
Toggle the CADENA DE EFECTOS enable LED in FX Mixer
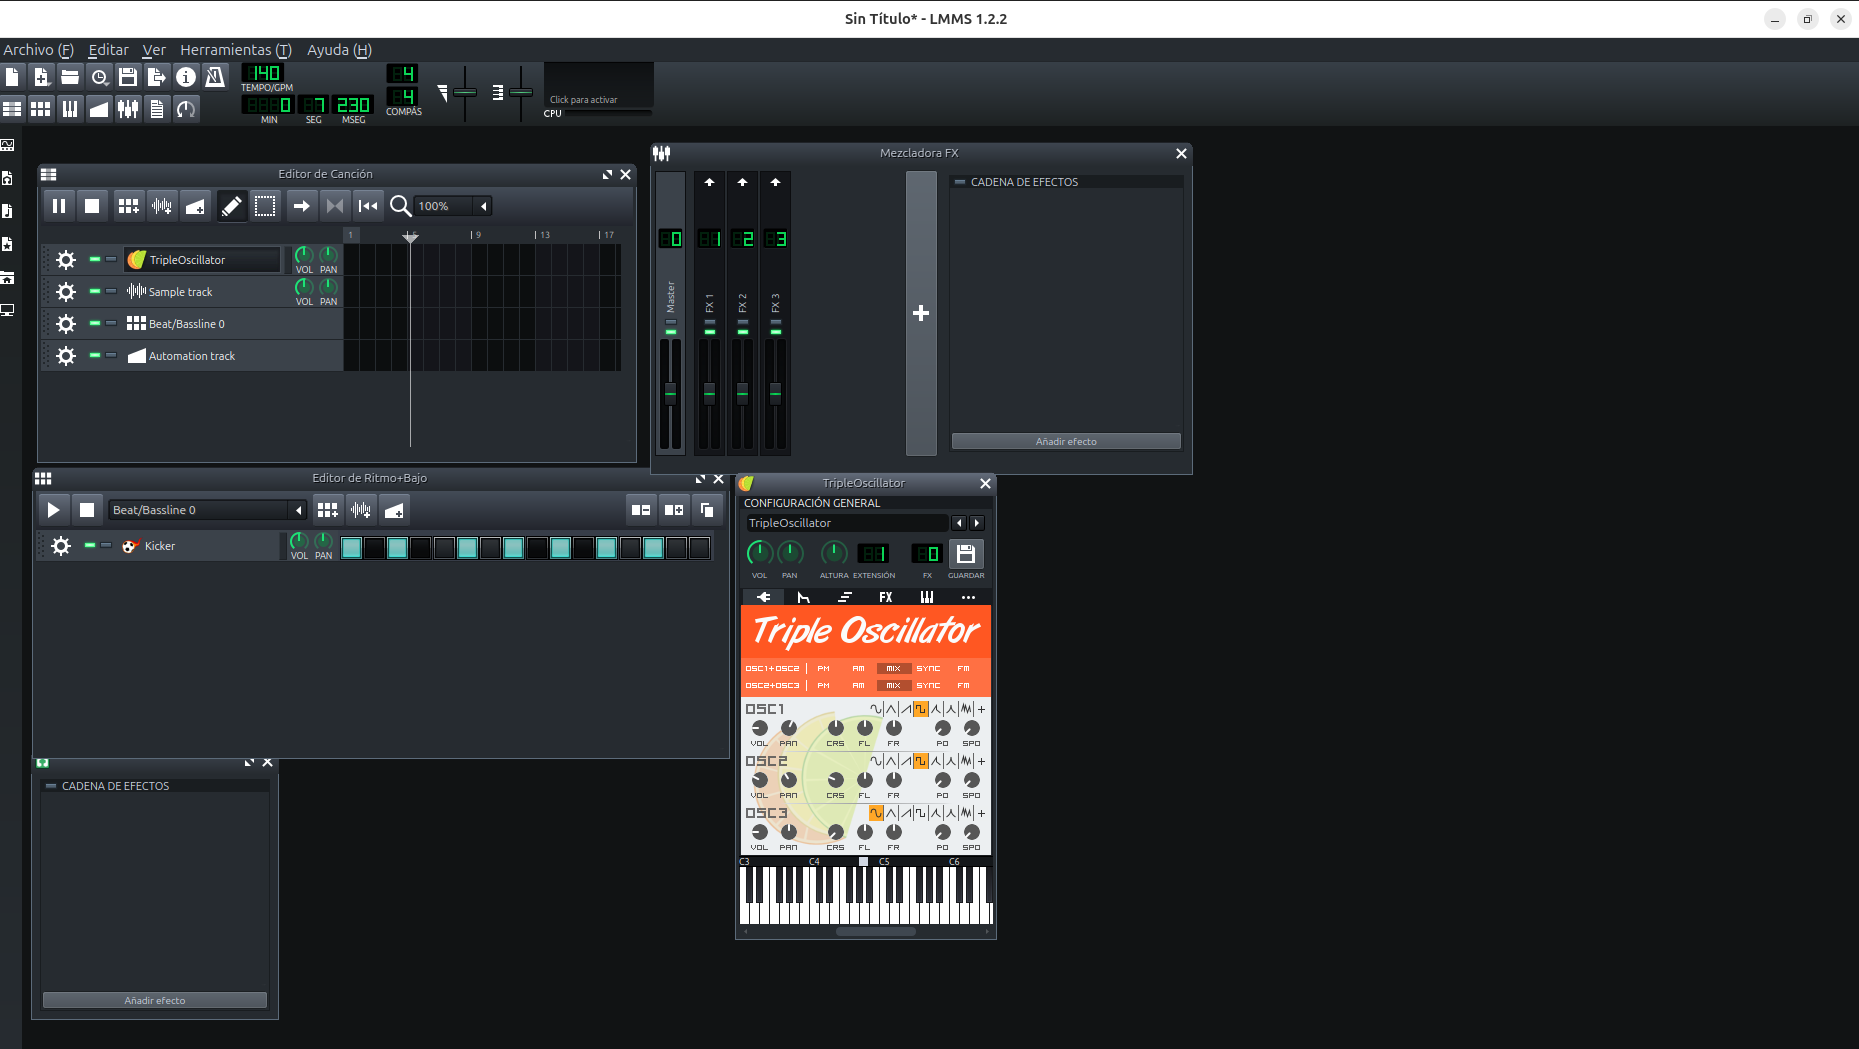[960, 182]
